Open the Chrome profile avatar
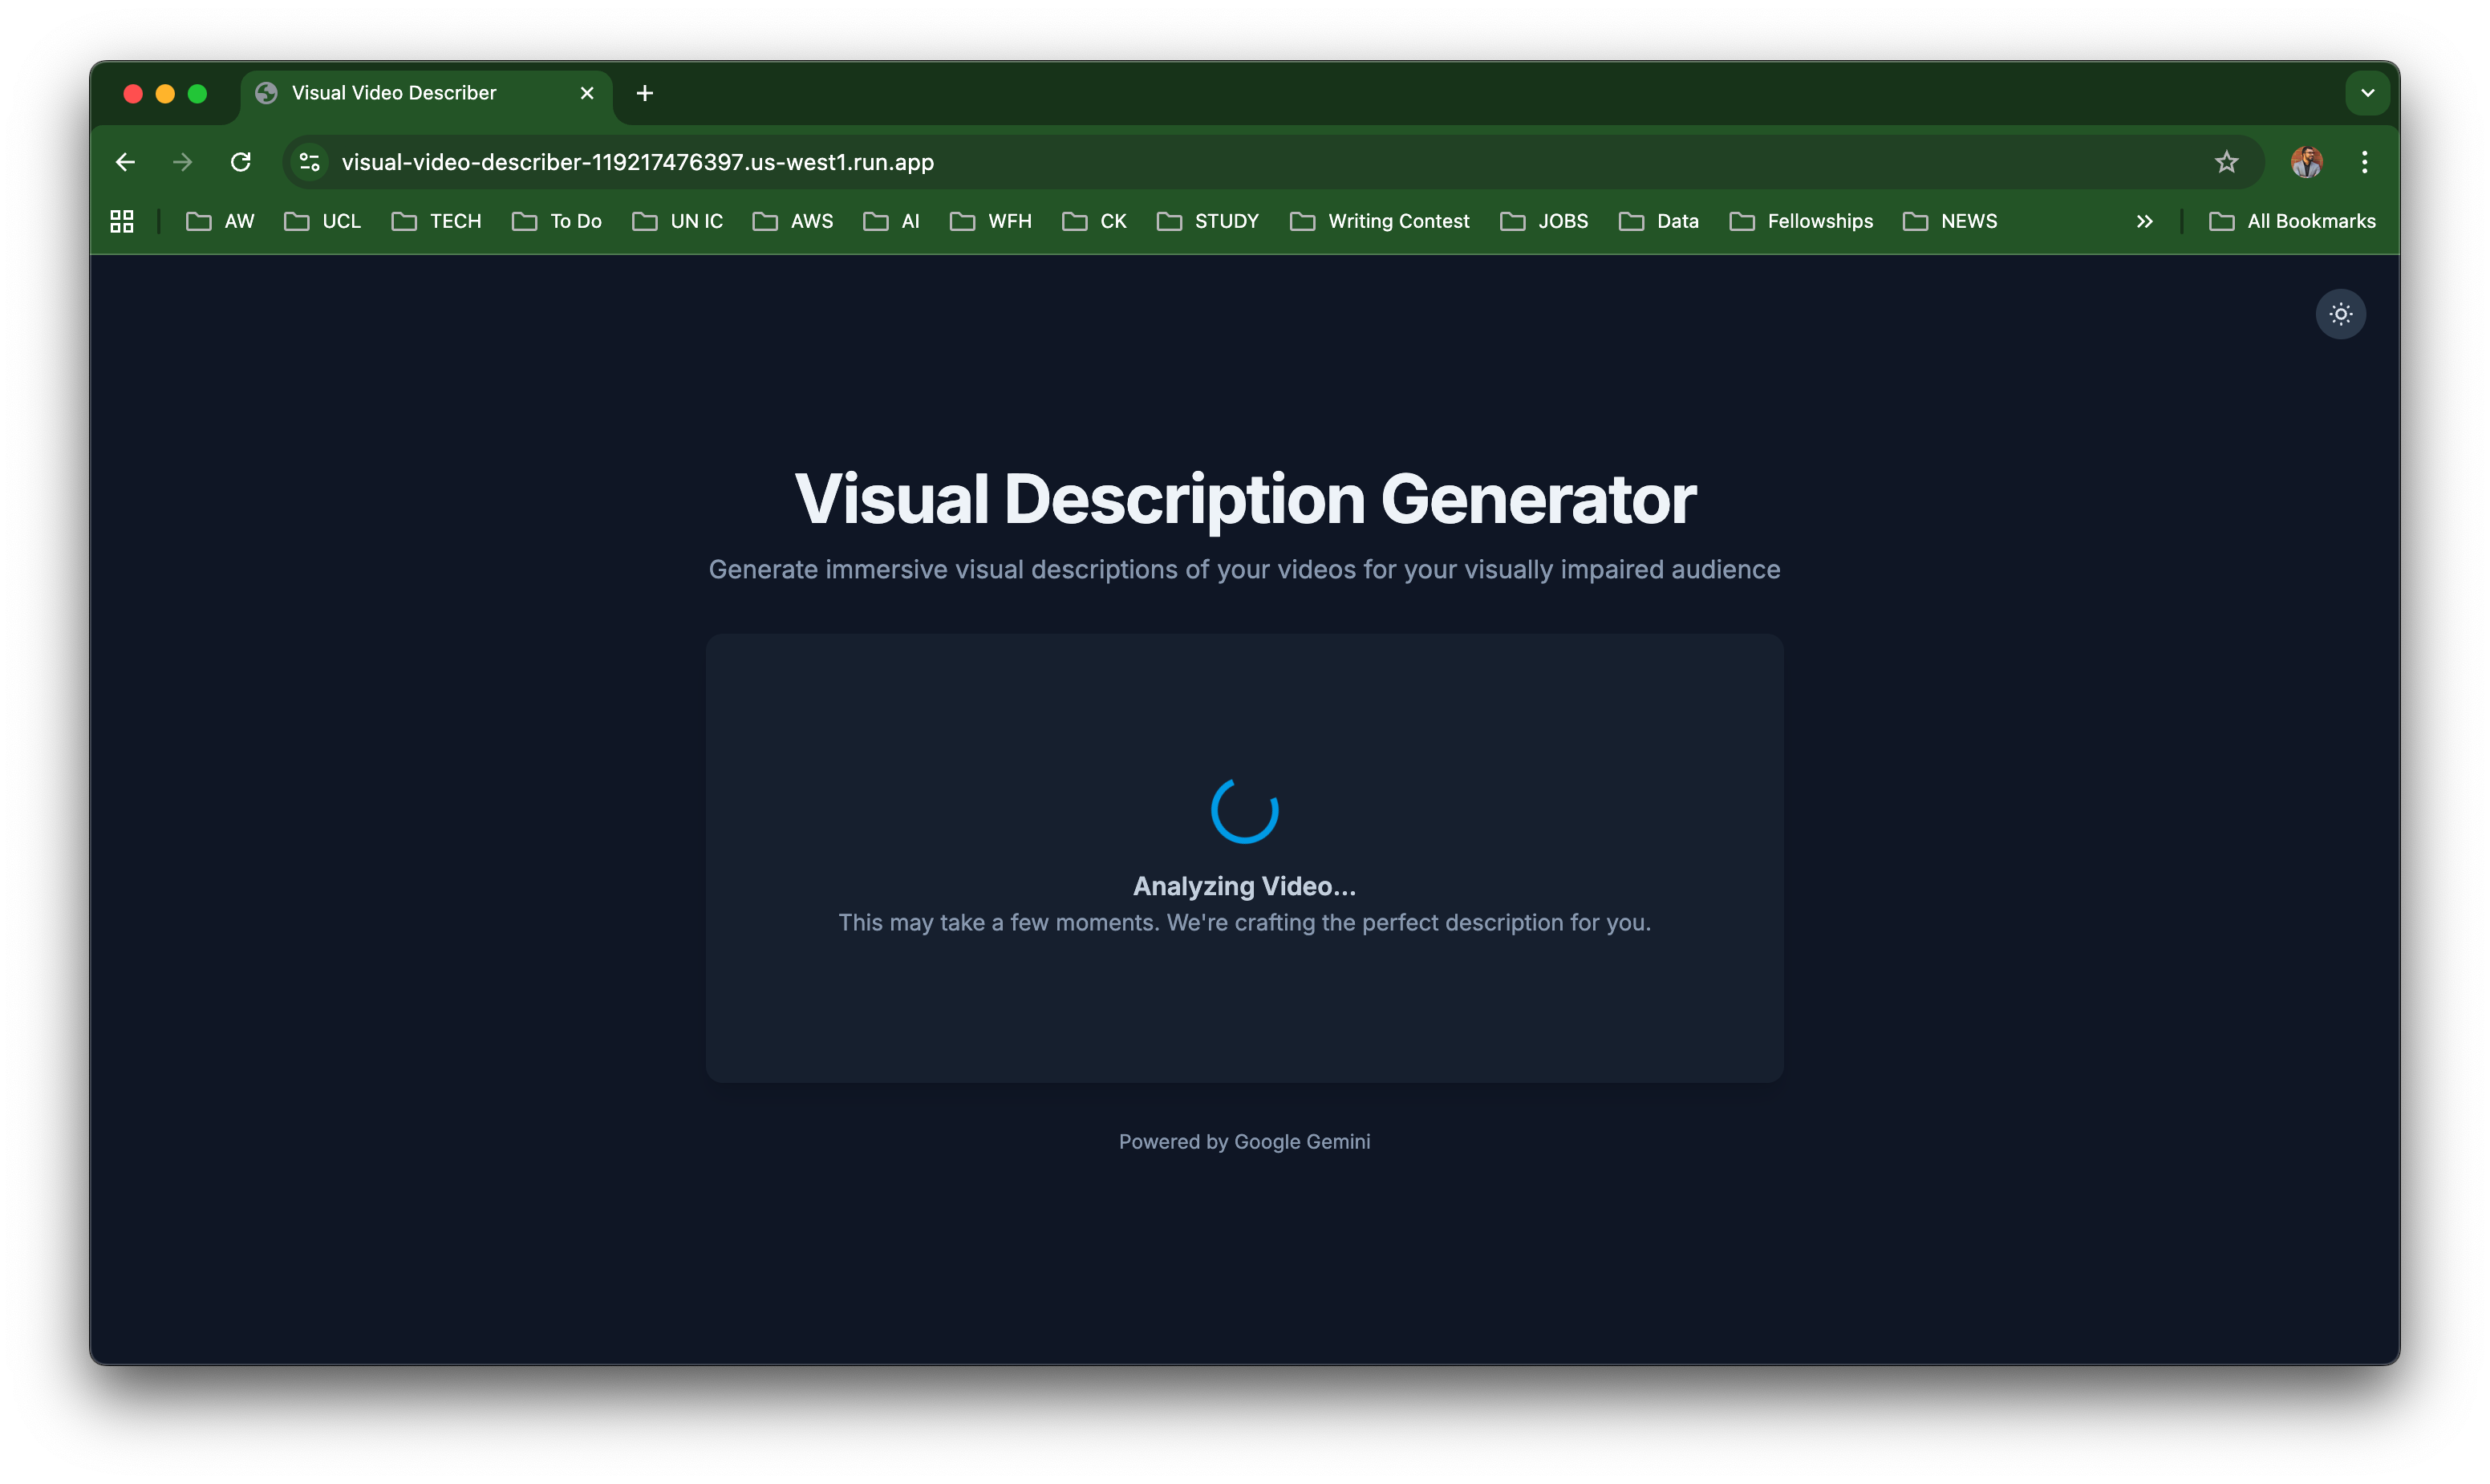2490x1484 pixels. point(2306,162)
